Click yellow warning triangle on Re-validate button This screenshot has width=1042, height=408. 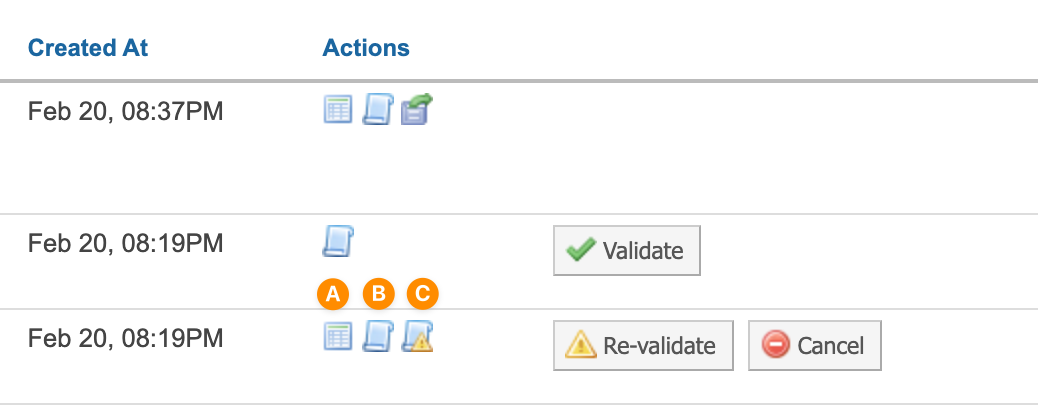click(581, 346)
